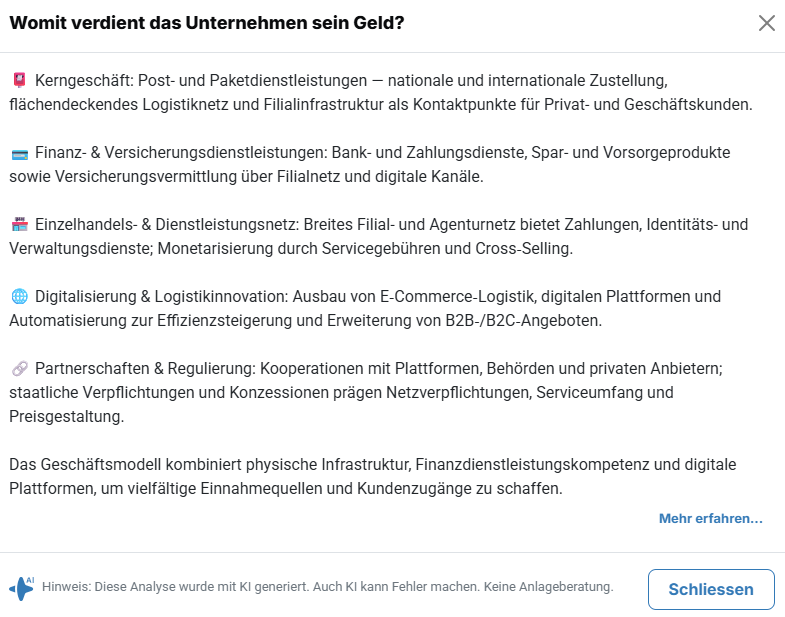Click the globe emoji beside Digitalisierung & Logistikinnovation
This screenshot has height=617, width=785.
tap(19, 297)
